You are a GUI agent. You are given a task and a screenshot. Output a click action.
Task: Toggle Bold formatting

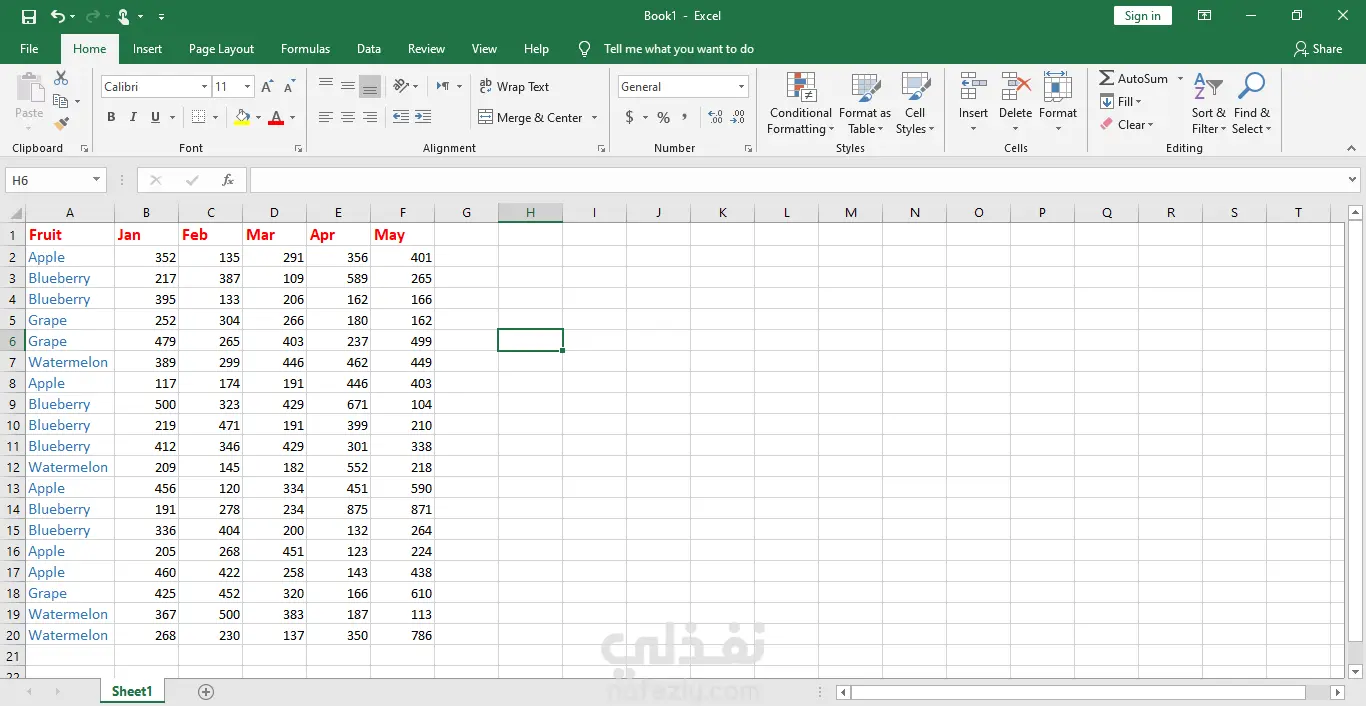pos(112,117)
